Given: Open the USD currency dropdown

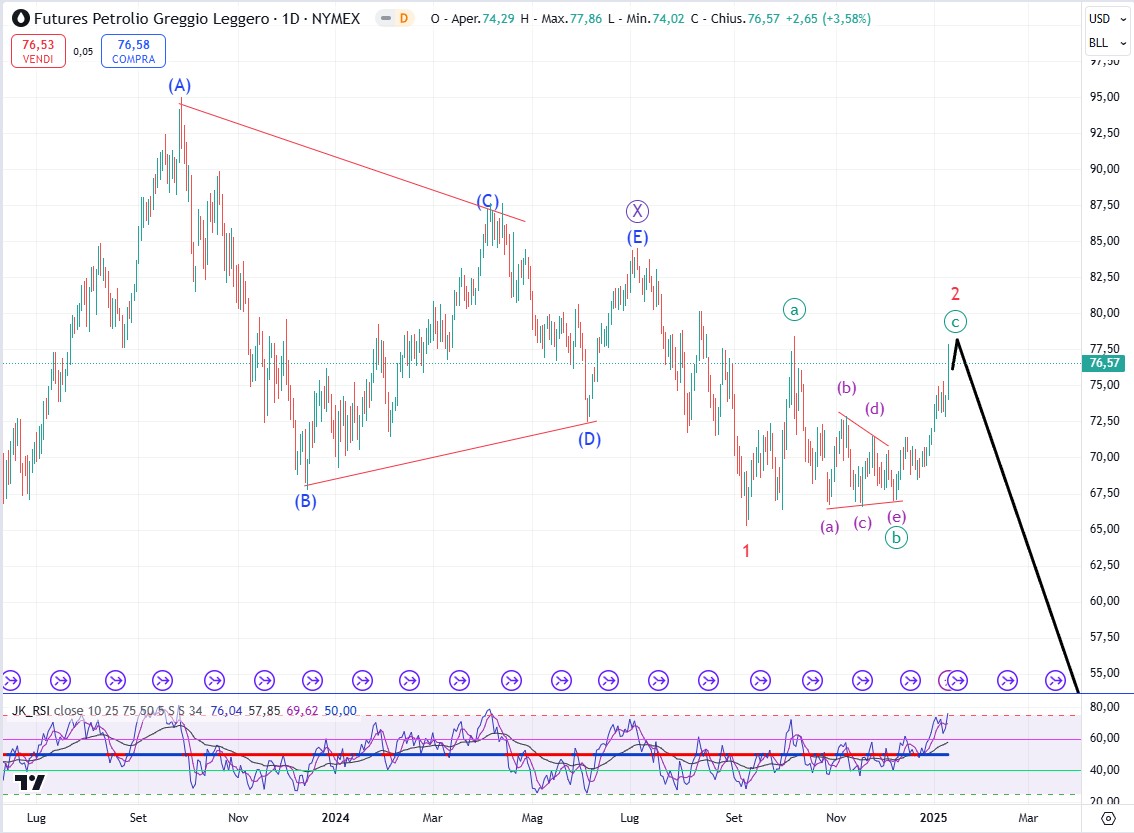Looking at the screenshot, I should (x=1107, y=19).
